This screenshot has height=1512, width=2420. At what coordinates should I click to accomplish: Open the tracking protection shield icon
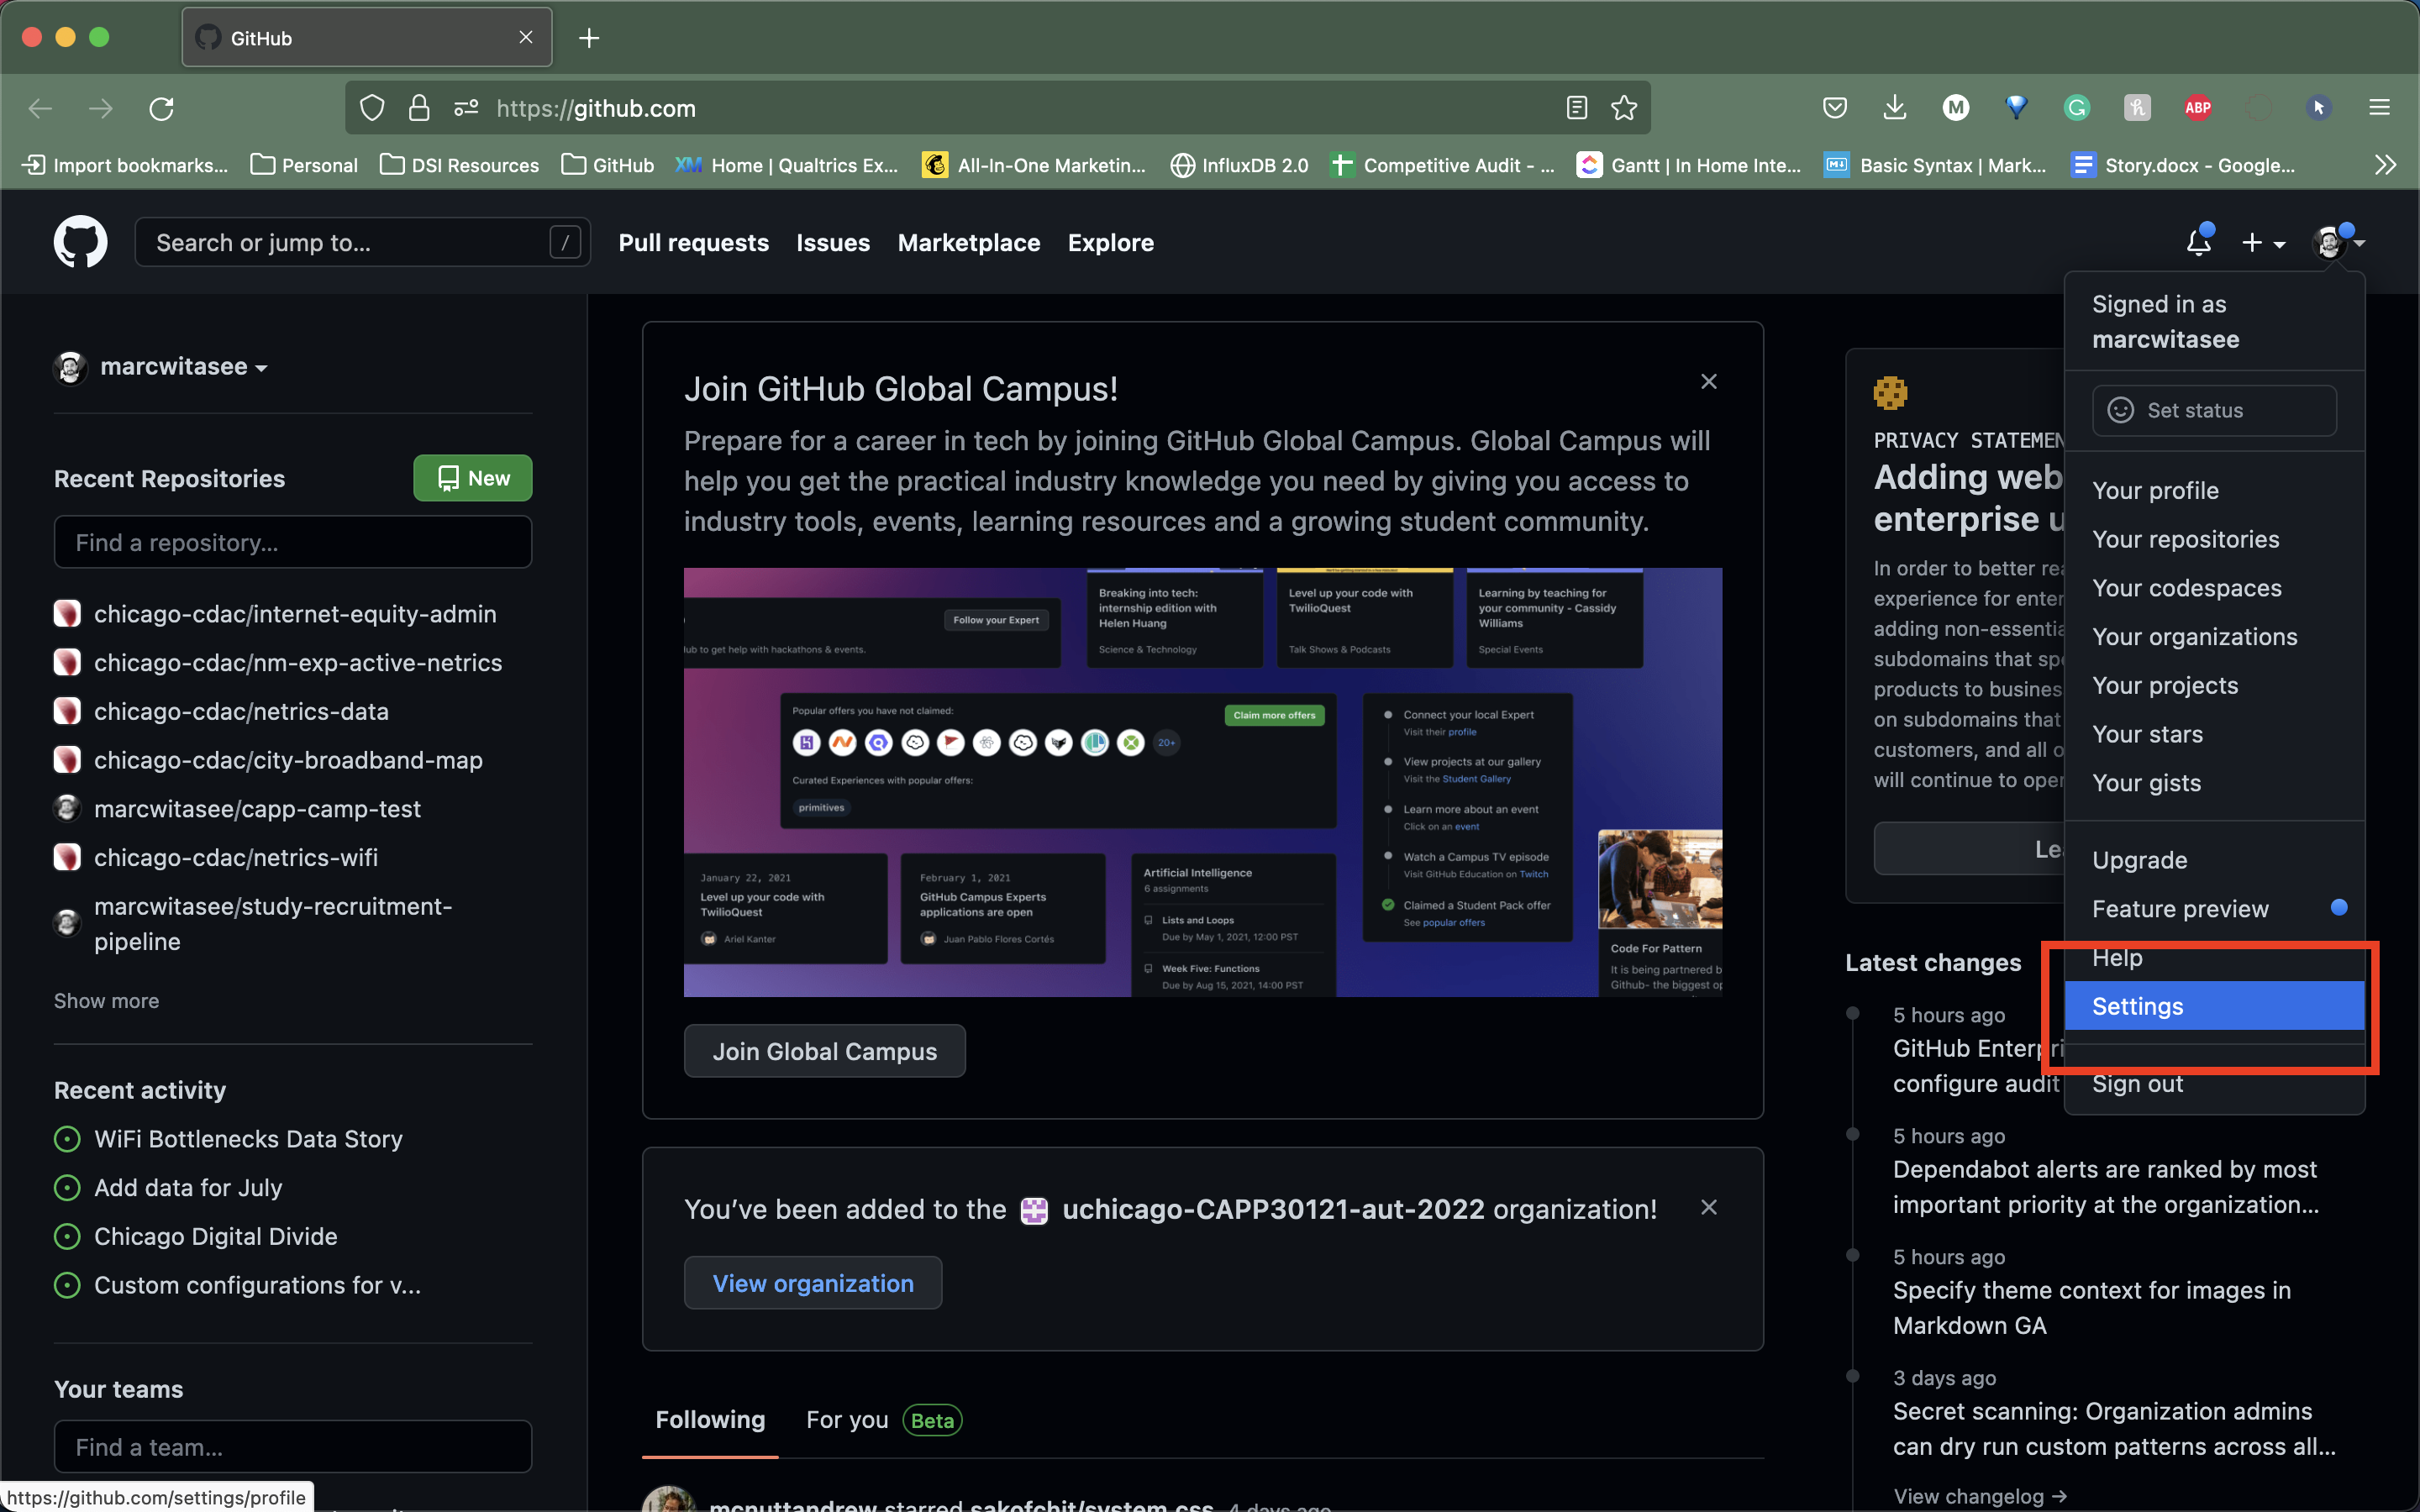pos(372,108)
